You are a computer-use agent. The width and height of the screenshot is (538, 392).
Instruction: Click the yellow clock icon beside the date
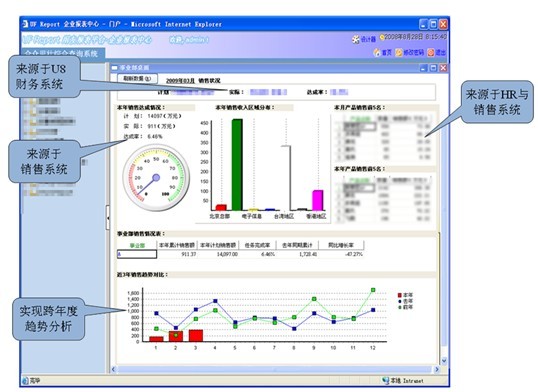coord(381,37)
